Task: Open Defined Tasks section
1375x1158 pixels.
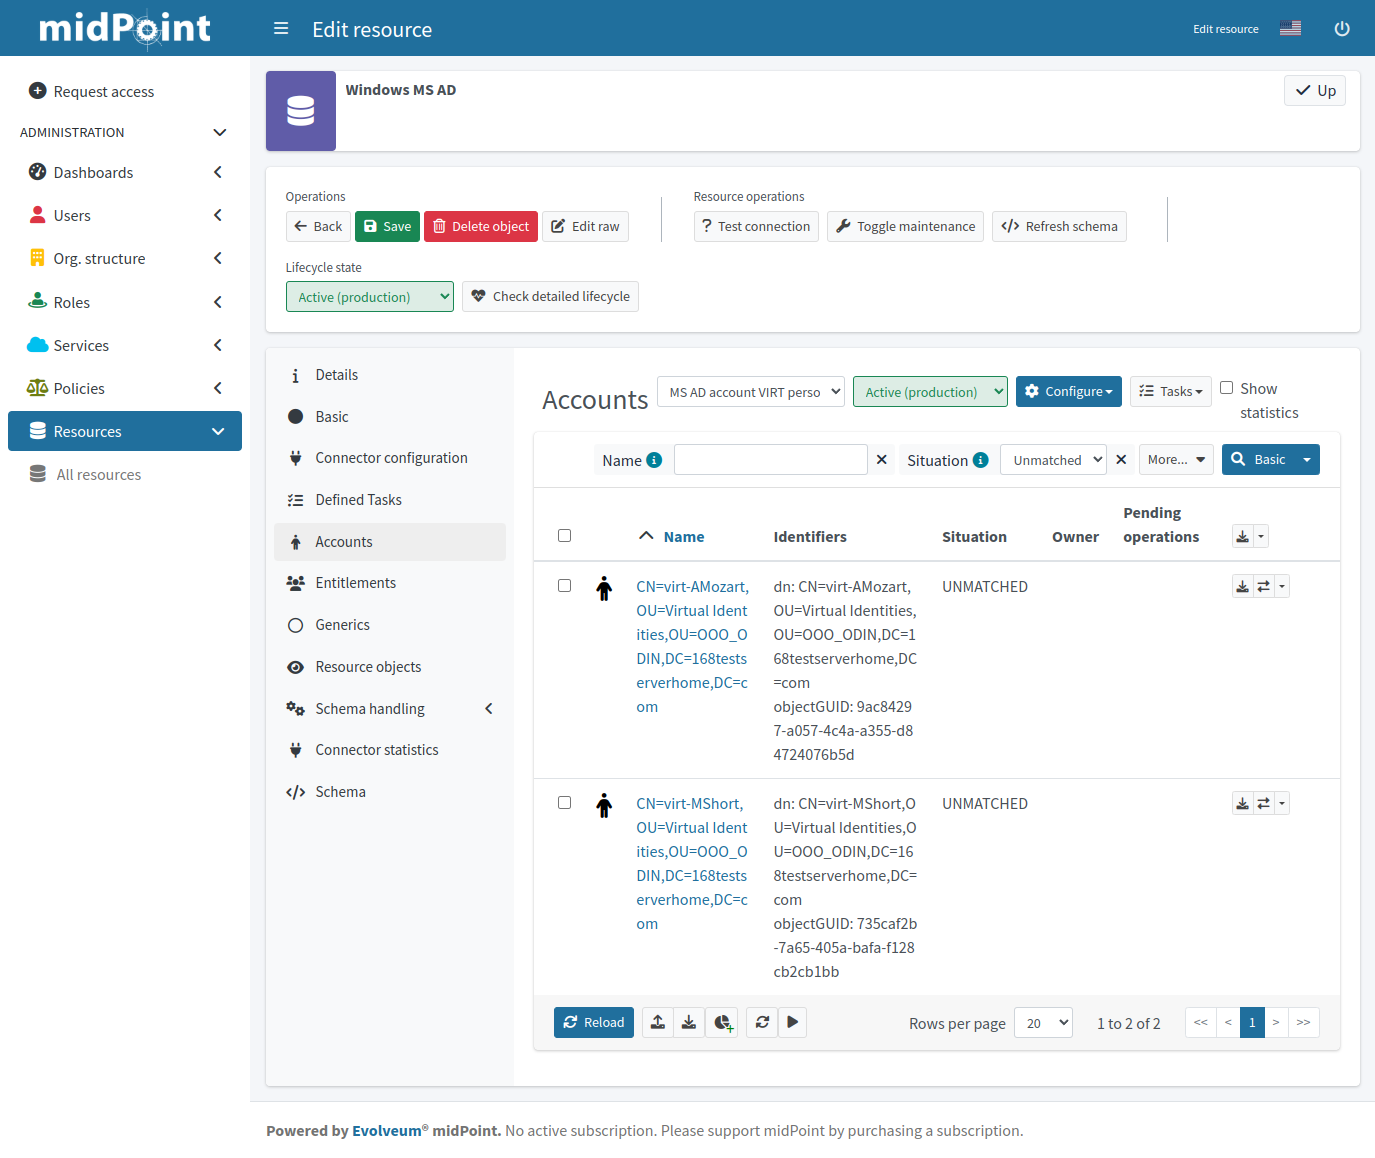Action: pyautogui.click(x=390, y=500)
